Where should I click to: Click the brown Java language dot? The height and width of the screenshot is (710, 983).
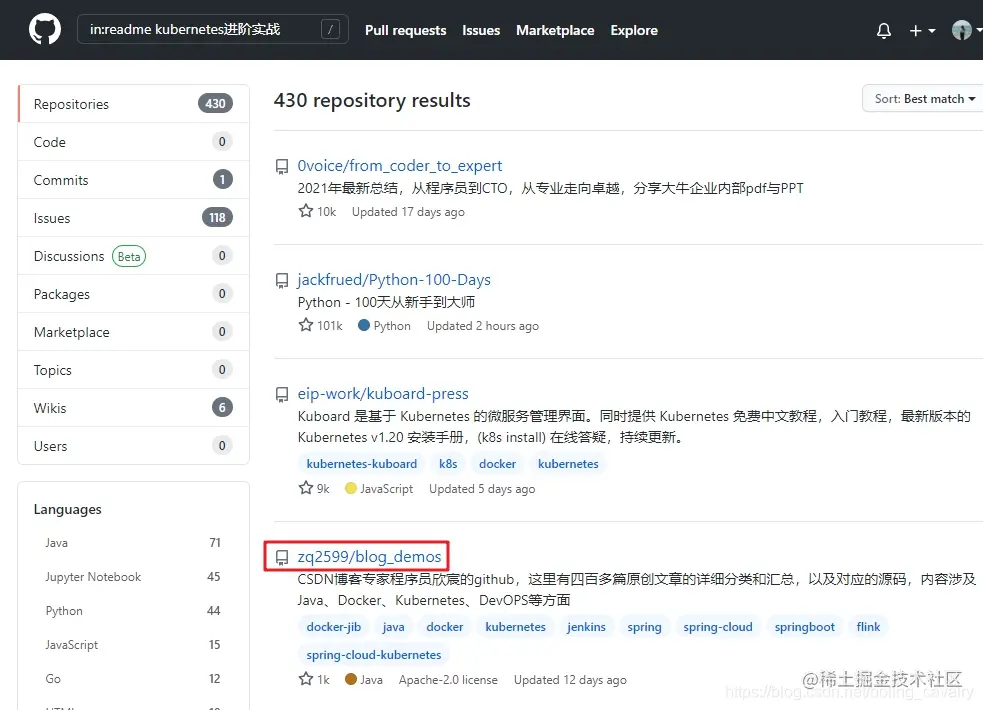(x=350, y=679)
